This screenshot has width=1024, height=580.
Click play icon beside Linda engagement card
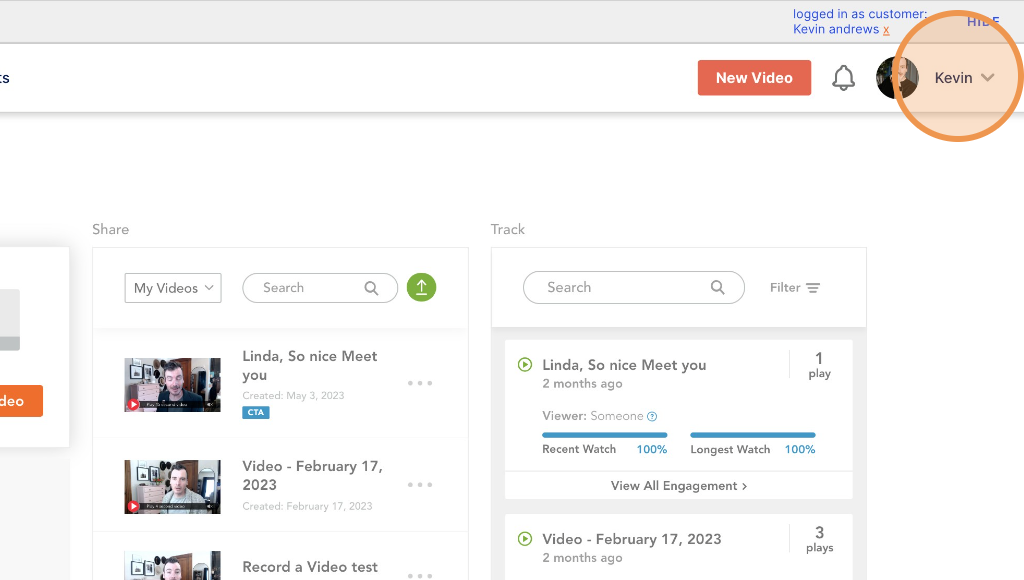tap(525, 364)
